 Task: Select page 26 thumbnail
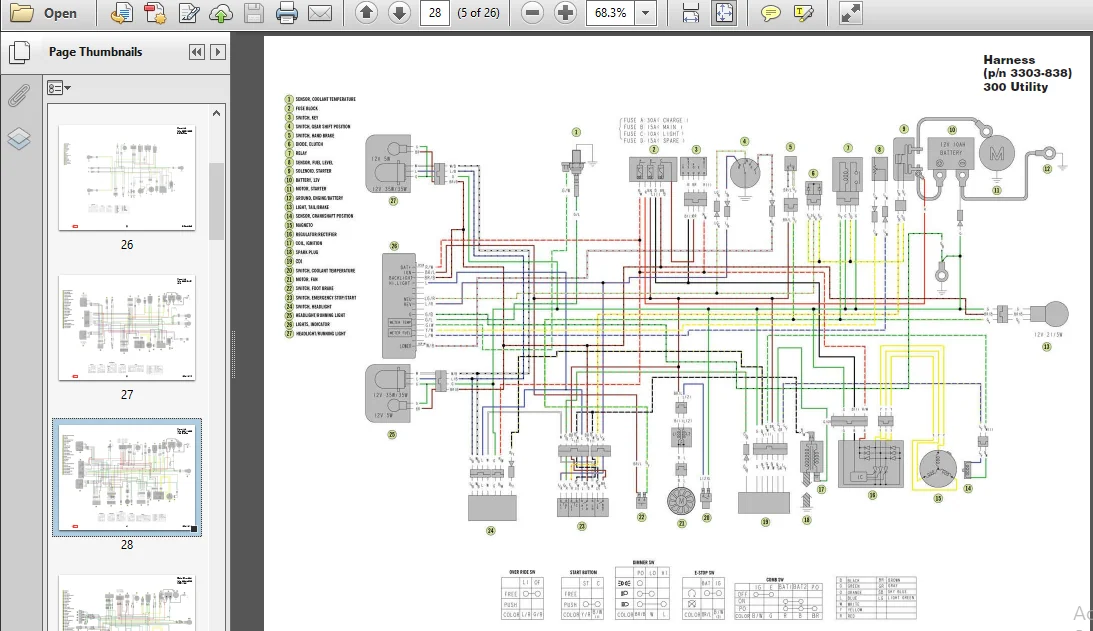127,178
